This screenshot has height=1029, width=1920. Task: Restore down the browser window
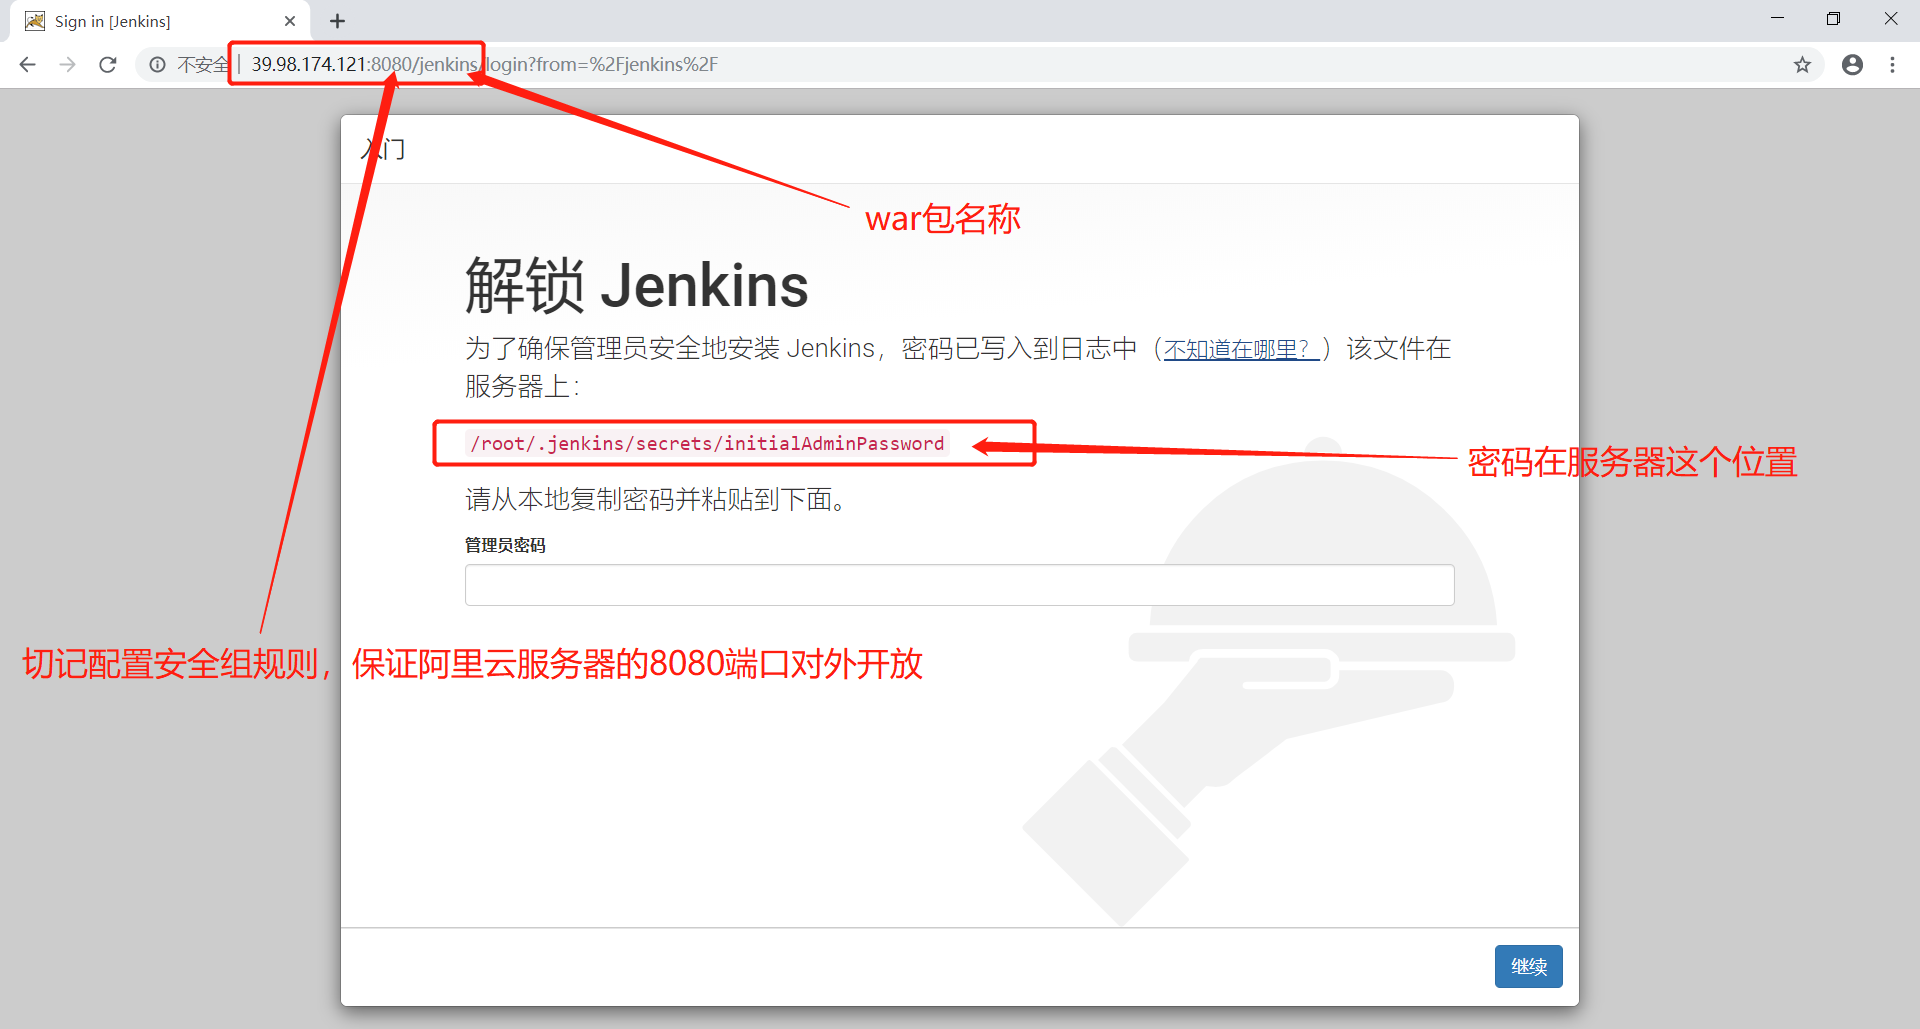click(x=1833, y=19)
